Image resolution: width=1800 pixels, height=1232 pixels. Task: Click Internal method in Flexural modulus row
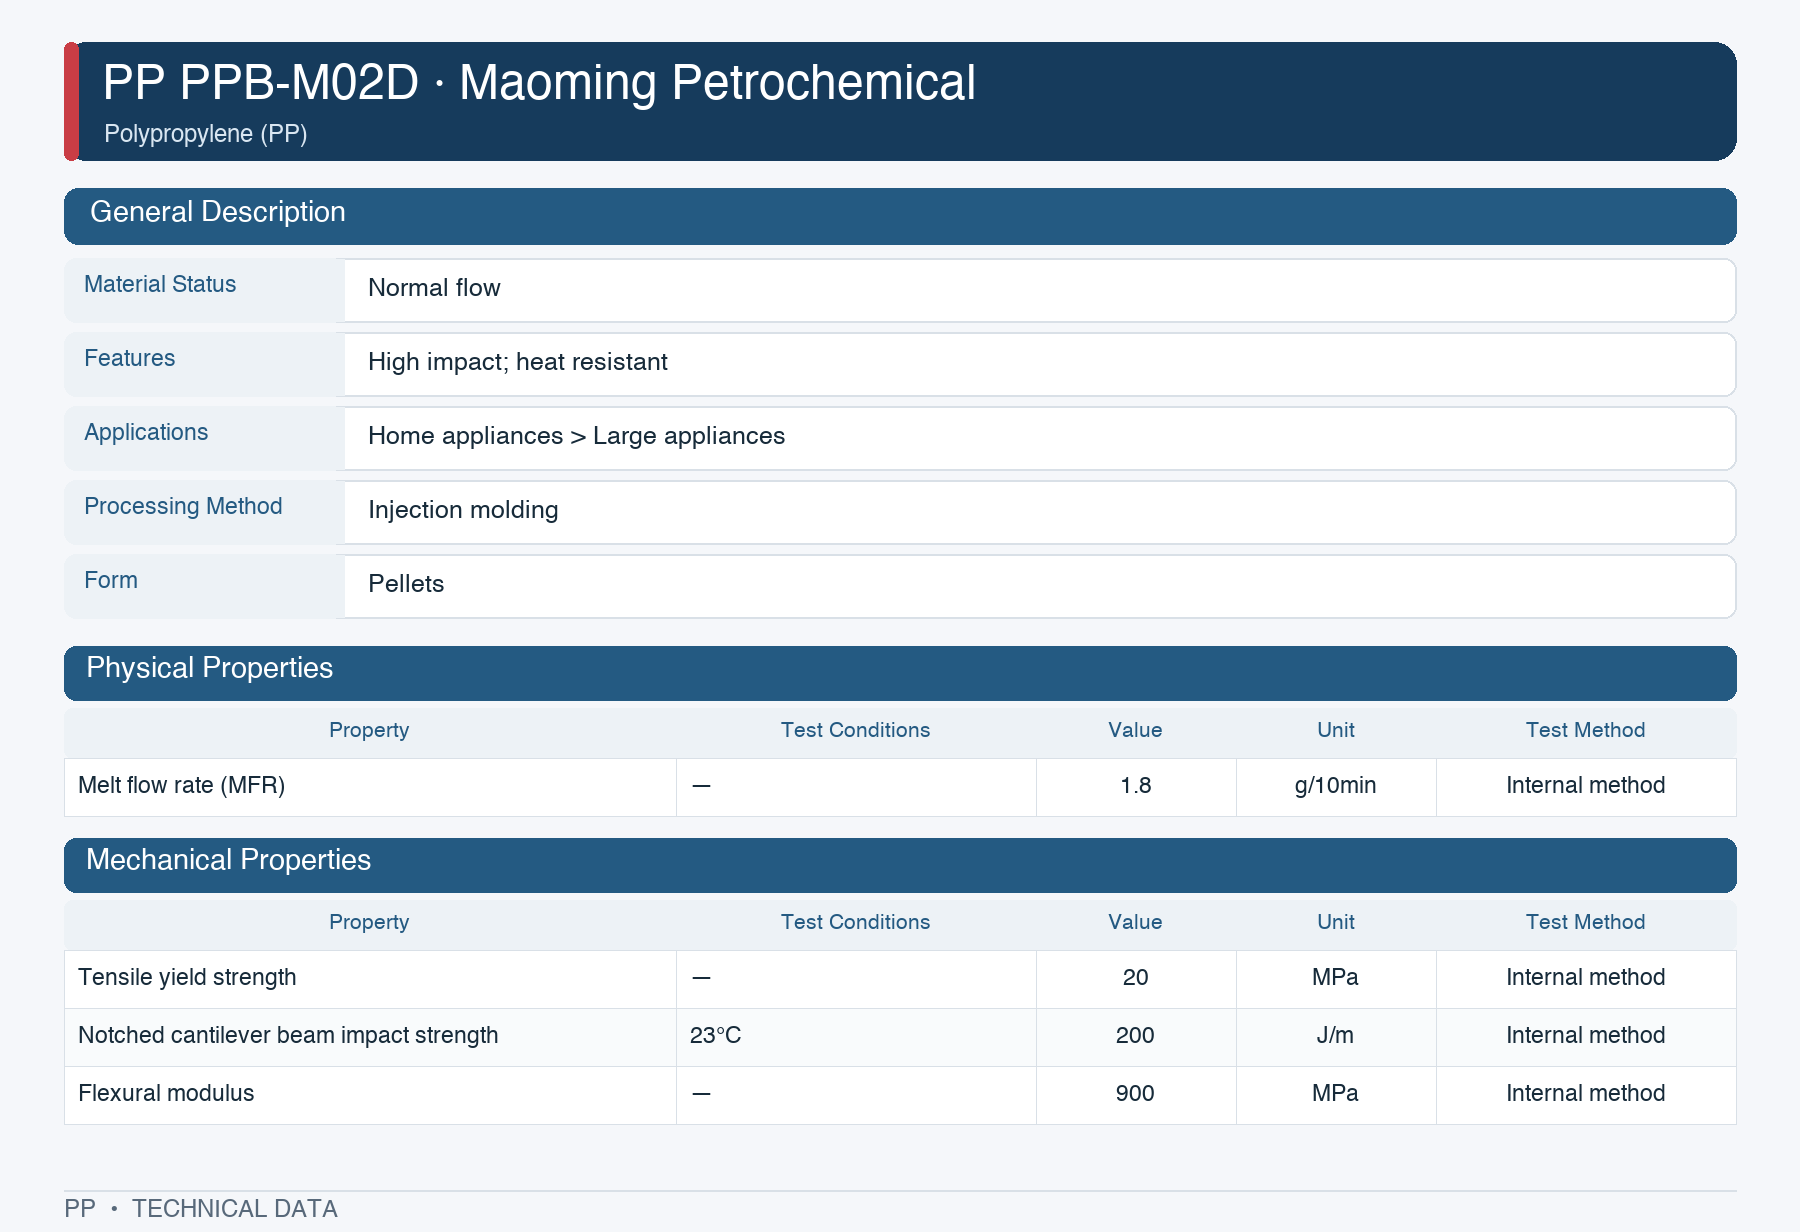pyautogui.click(x=1586, y=1094)
